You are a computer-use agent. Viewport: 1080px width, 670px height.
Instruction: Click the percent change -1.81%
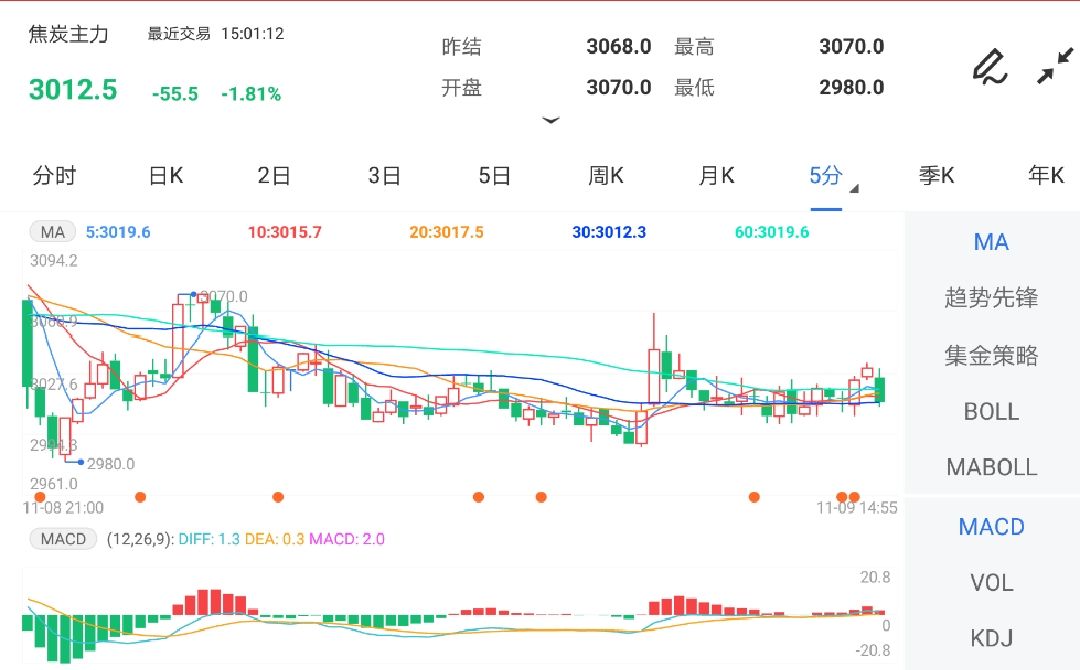click(x=251, y=94)
